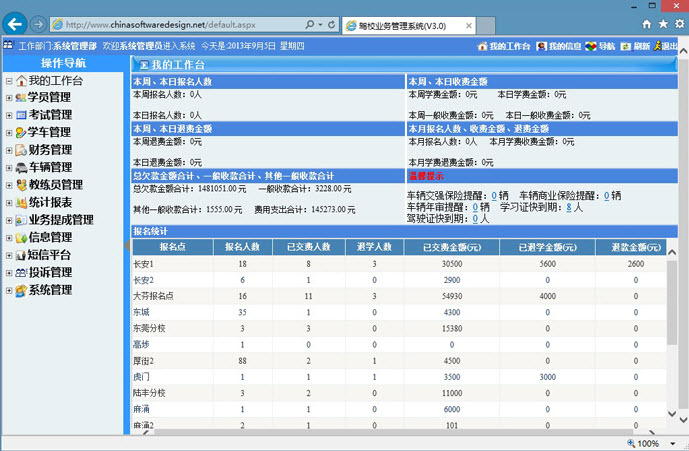Click the 考试管理 exam management icon

[21, 115]
